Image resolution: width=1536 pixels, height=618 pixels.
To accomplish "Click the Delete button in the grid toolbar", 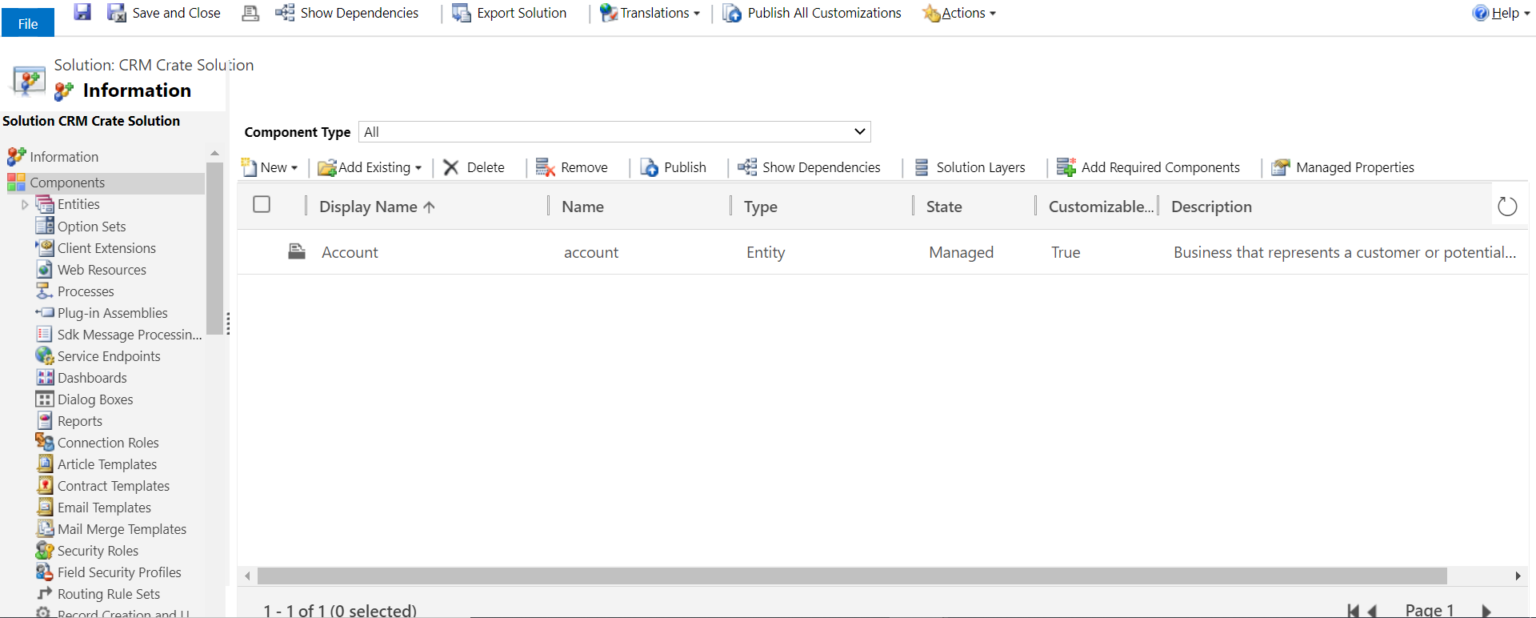I will (474, 167).
